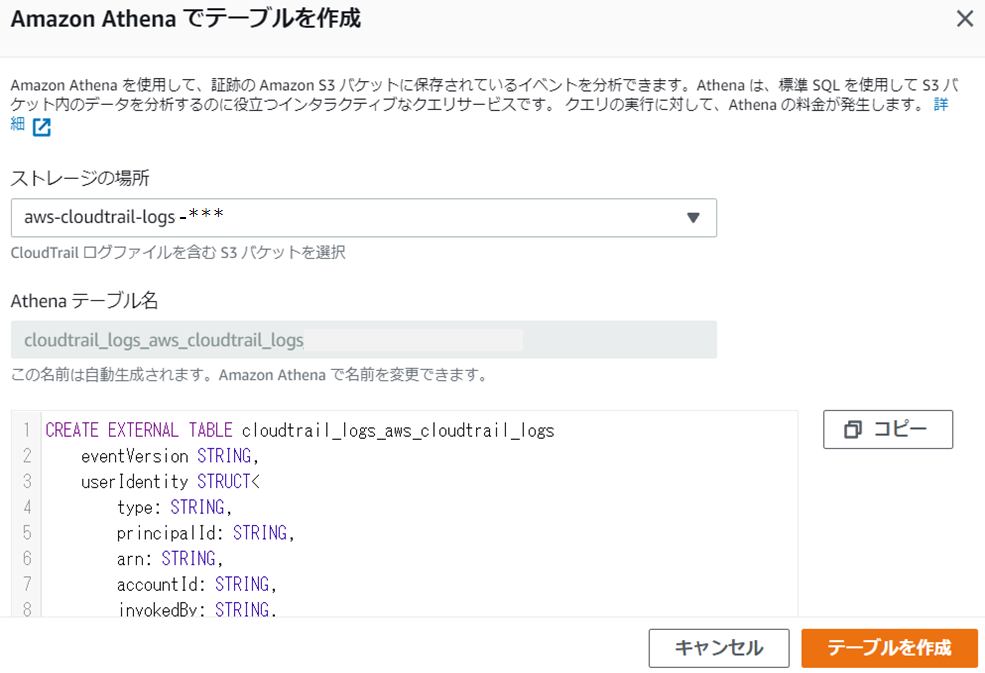The image size is (985, 673).
Task: Click the copy icon in コピー button
Action: click(853, 430)
